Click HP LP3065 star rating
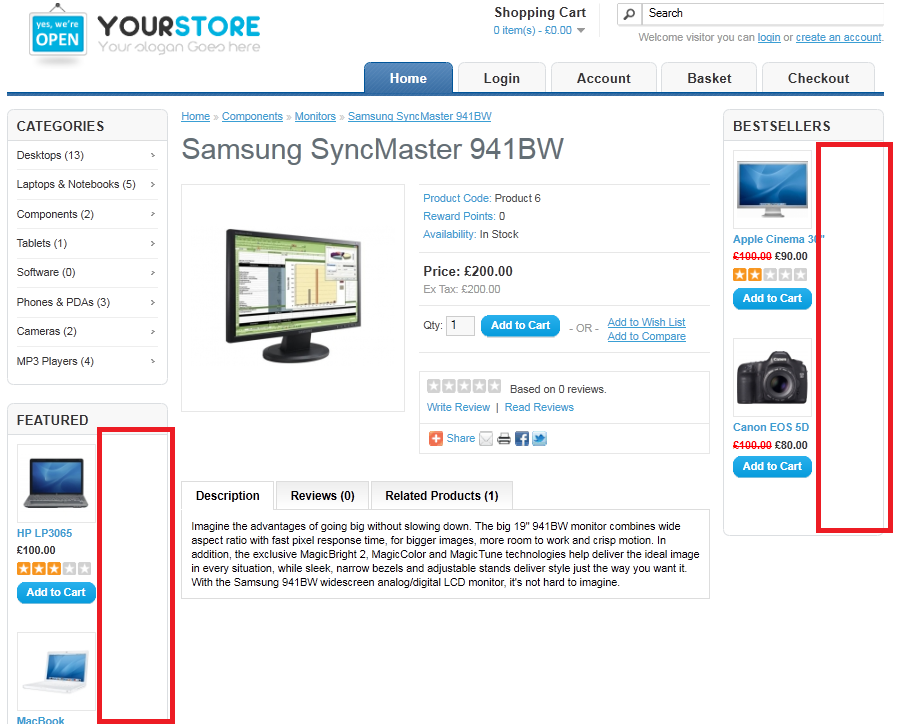 (x=54, y=568)
